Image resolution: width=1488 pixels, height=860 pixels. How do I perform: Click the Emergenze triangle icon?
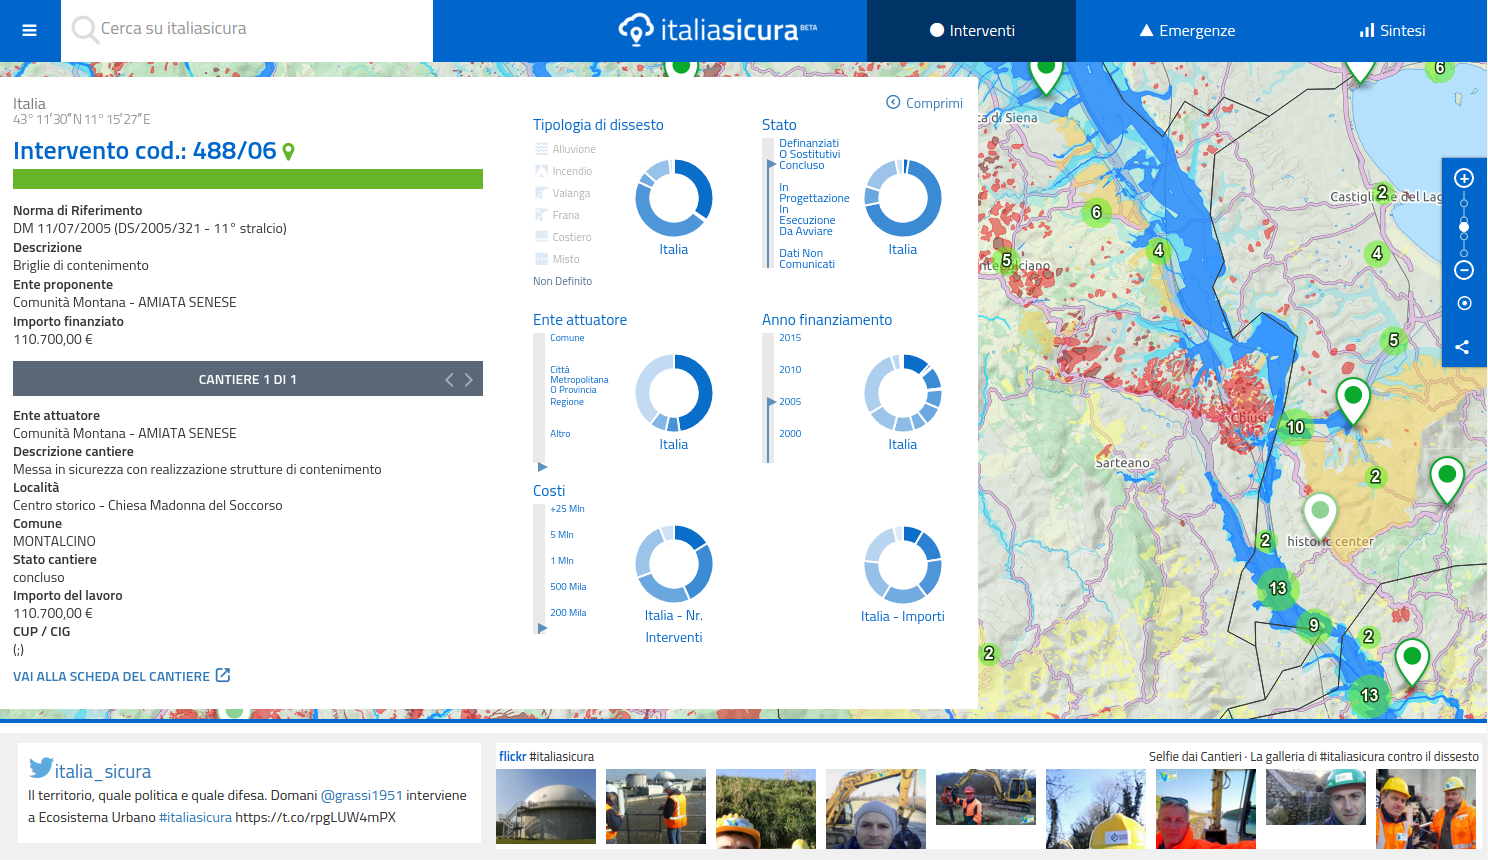point(1147,30)
